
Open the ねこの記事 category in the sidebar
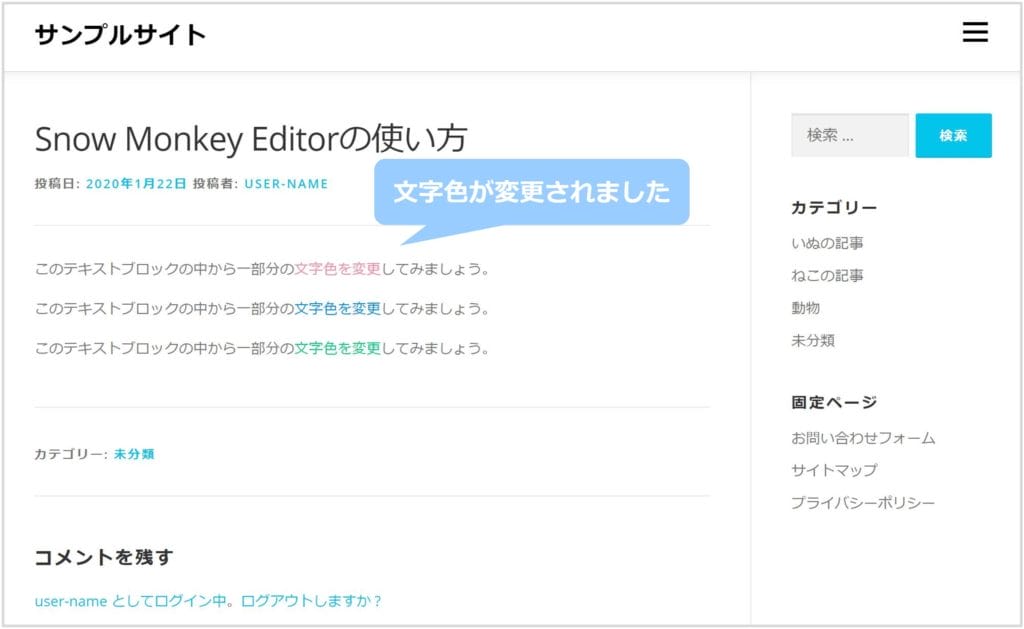point(827,276)
